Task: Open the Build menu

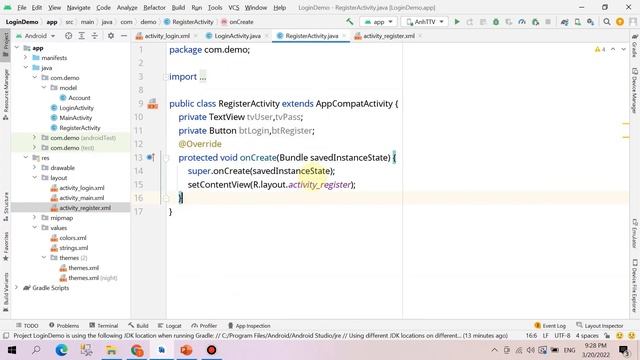Action: click(178, 7)
